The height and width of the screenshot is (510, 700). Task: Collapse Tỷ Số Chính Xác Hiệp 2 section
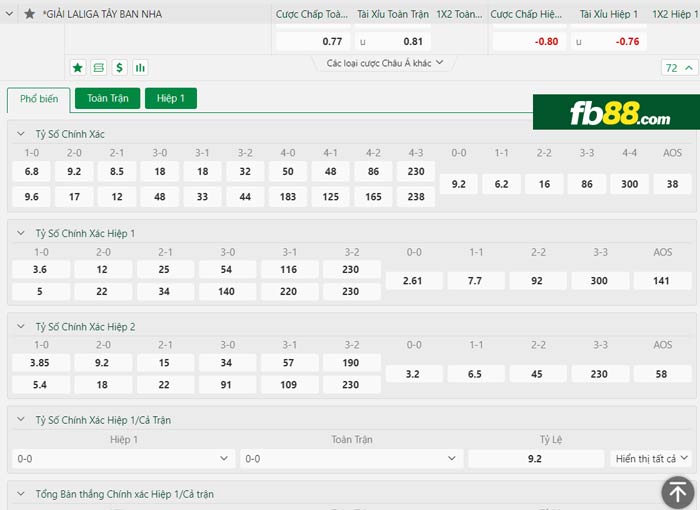click(x=21, y=326)
